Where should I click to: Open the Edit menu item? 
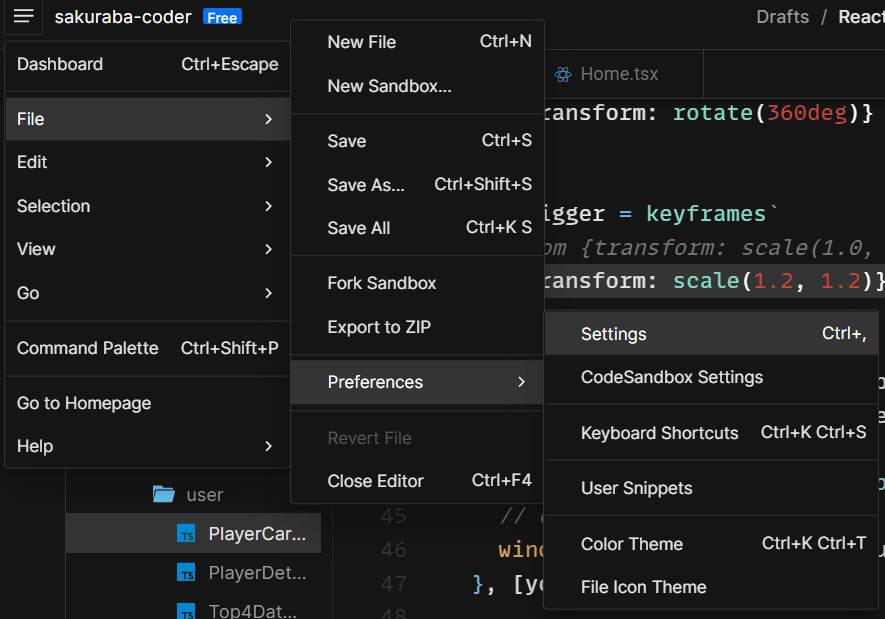tap(147, 163)
